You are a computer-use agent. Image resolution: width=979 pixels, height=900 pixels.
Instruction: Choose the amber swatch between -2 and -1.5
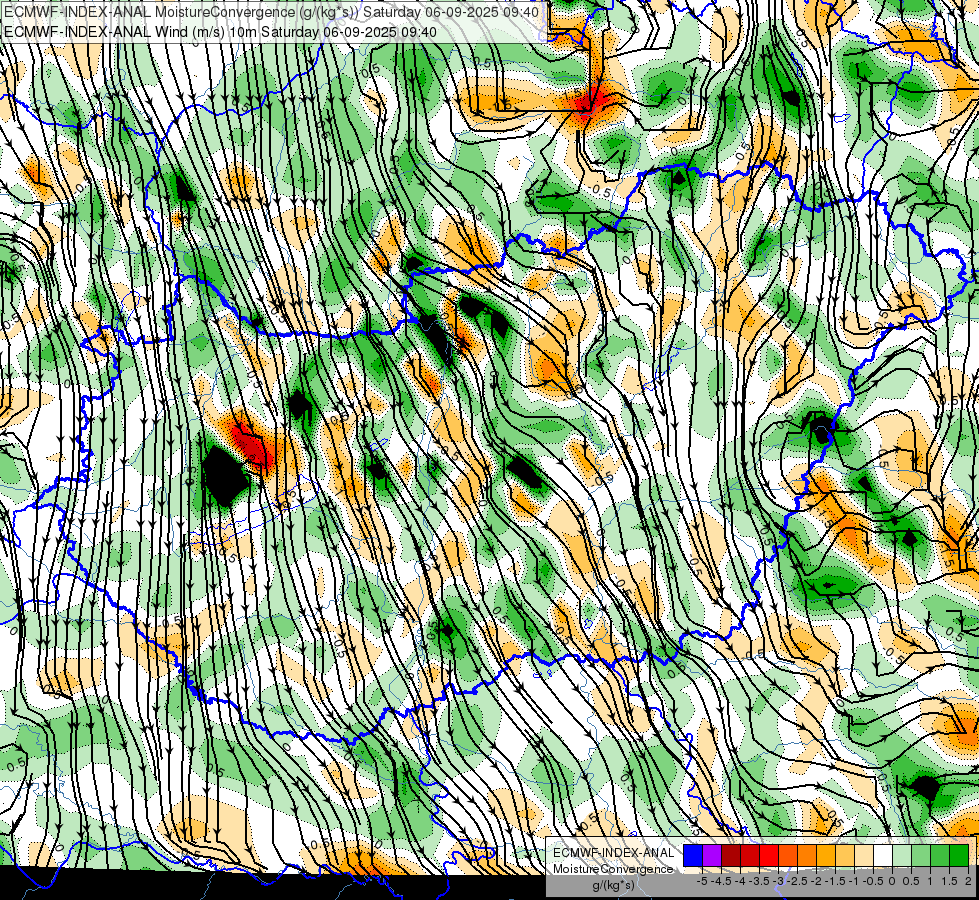[x=825, y=855]
